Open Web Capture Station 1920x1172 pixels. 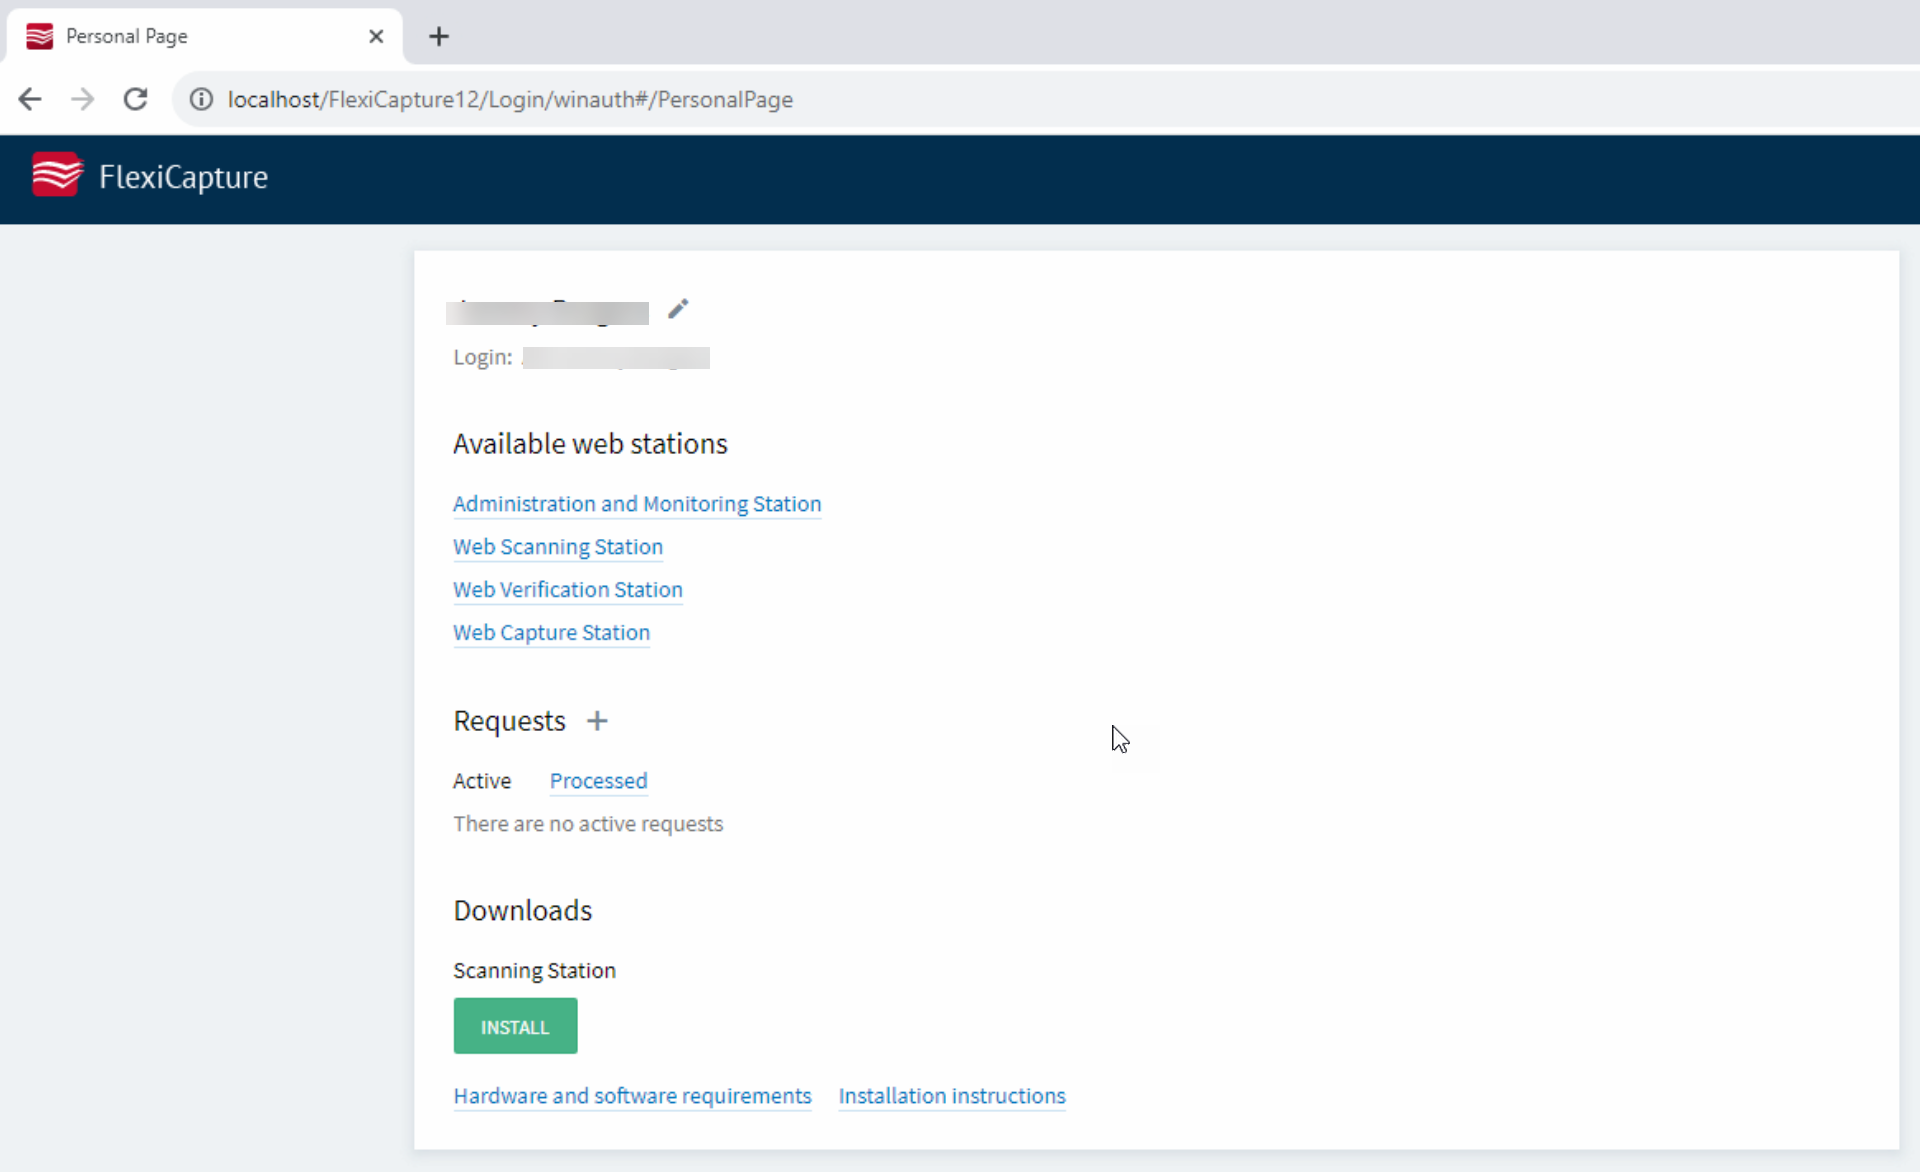pyautogui.click(x=551, y=633)
